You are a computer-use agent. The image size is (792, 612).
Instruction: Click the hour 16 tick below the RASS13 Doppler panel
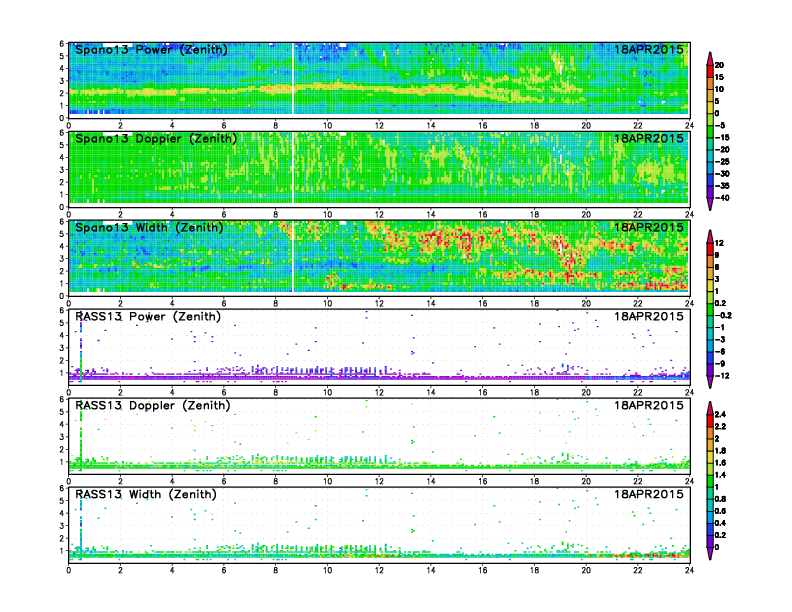(482, 481)
